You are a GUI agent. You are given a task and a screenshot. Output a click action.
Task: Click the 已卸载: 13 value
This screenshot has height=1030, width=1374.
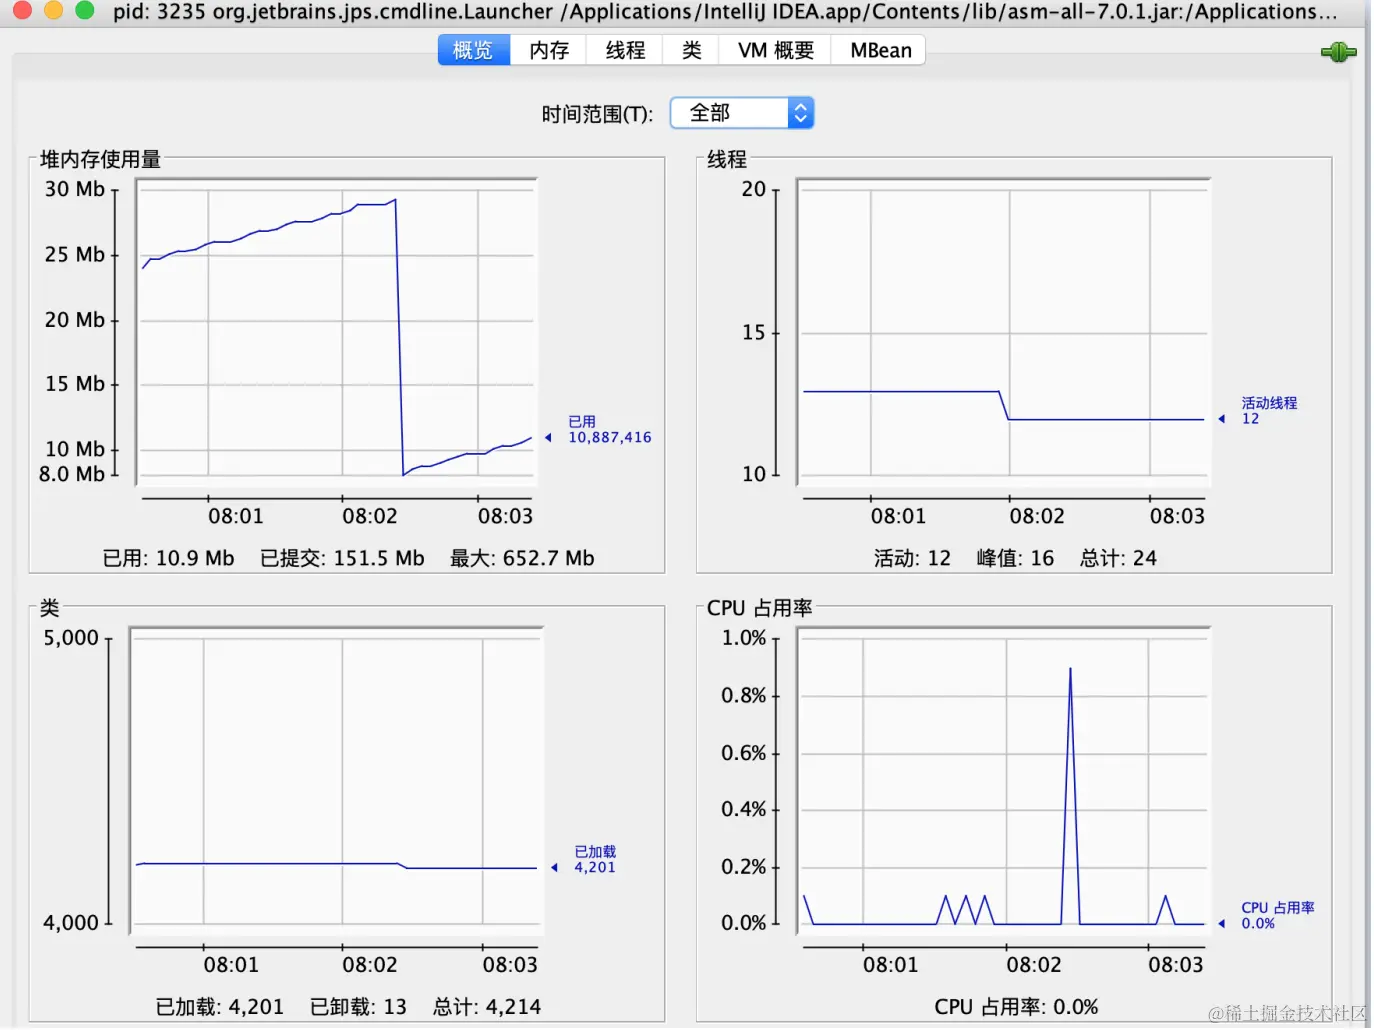coord(358,1007)
